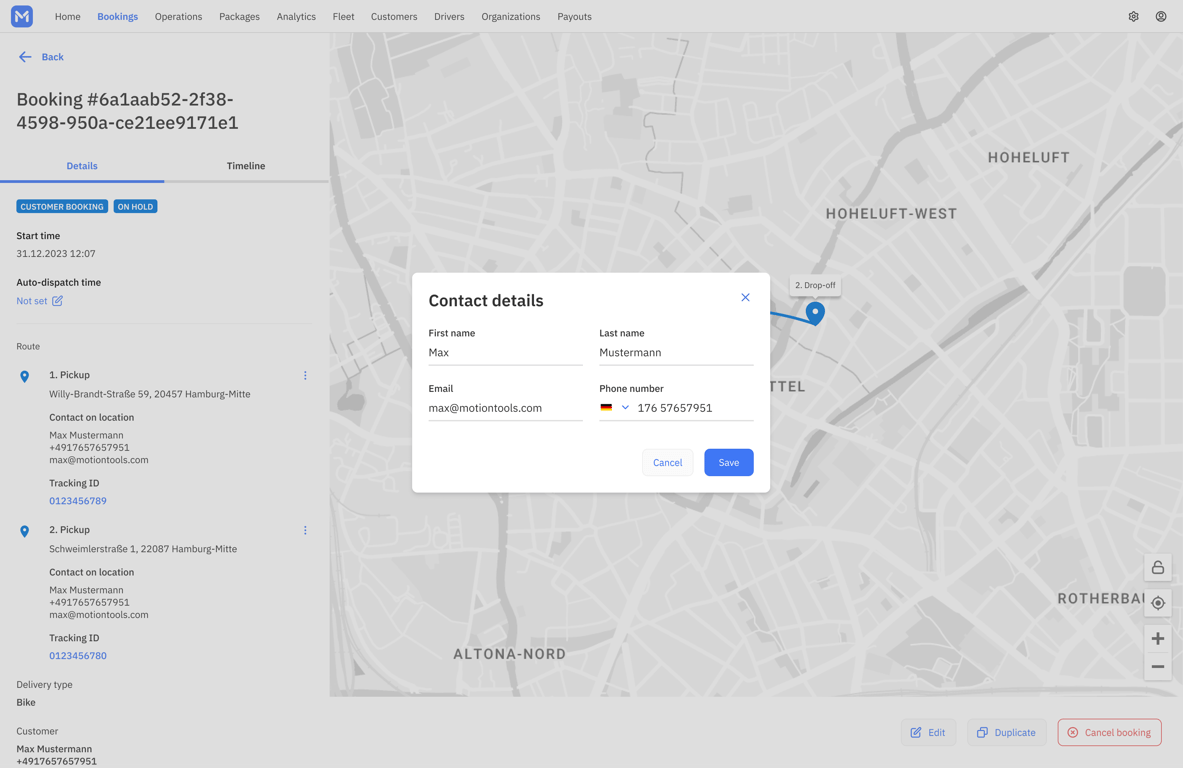This screenshot has width=1183, height=768.
Task: Close the Contact details dialog
Action: (x=745, y=297)
